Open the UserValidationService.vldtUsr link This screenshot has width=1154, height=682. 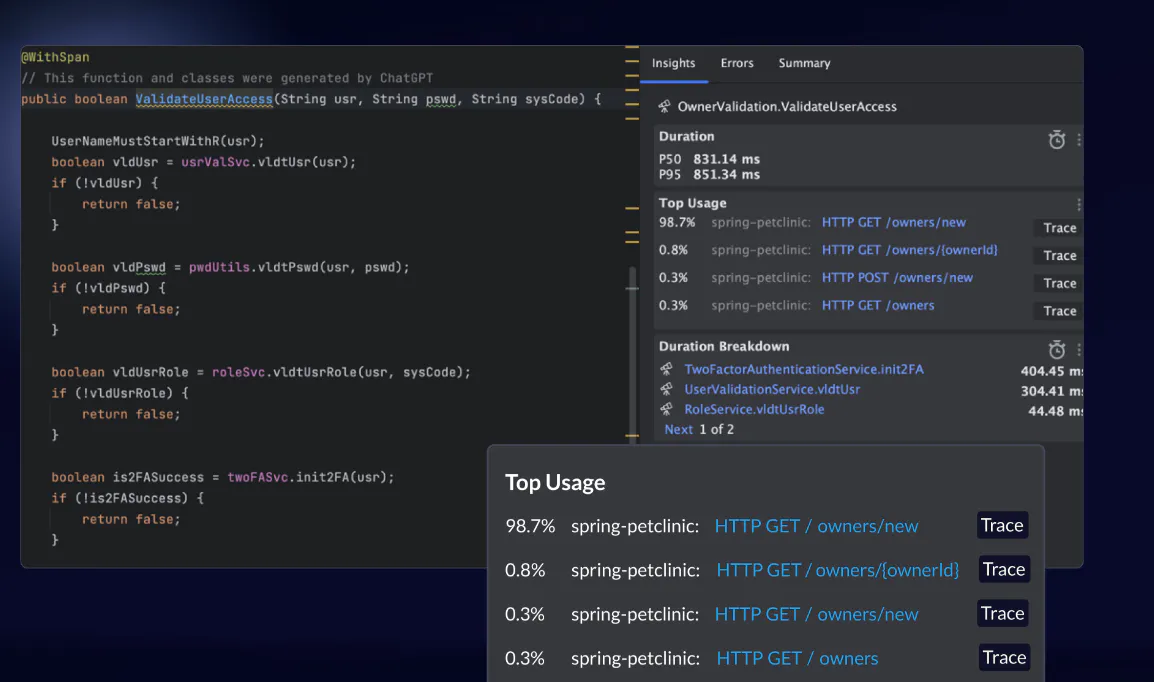(772, 389)
